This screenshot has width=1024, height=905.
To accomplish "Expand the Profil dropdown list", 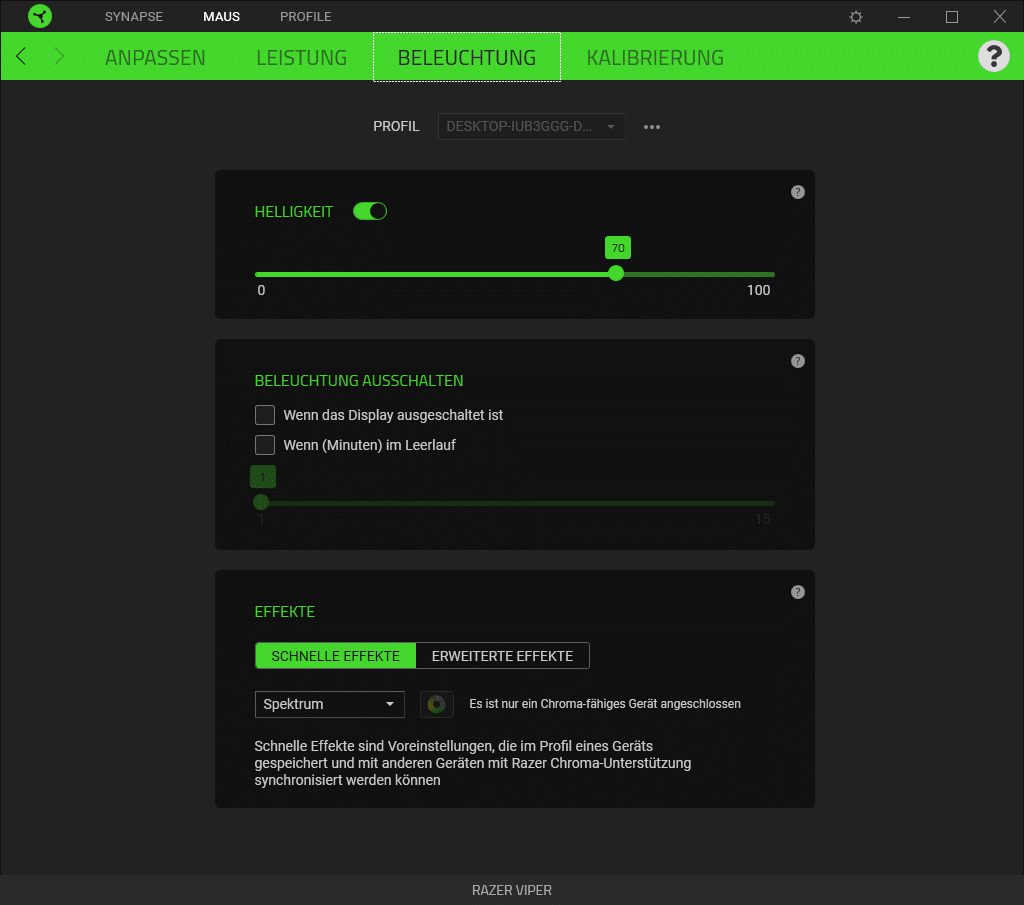I will coord(531,127).
